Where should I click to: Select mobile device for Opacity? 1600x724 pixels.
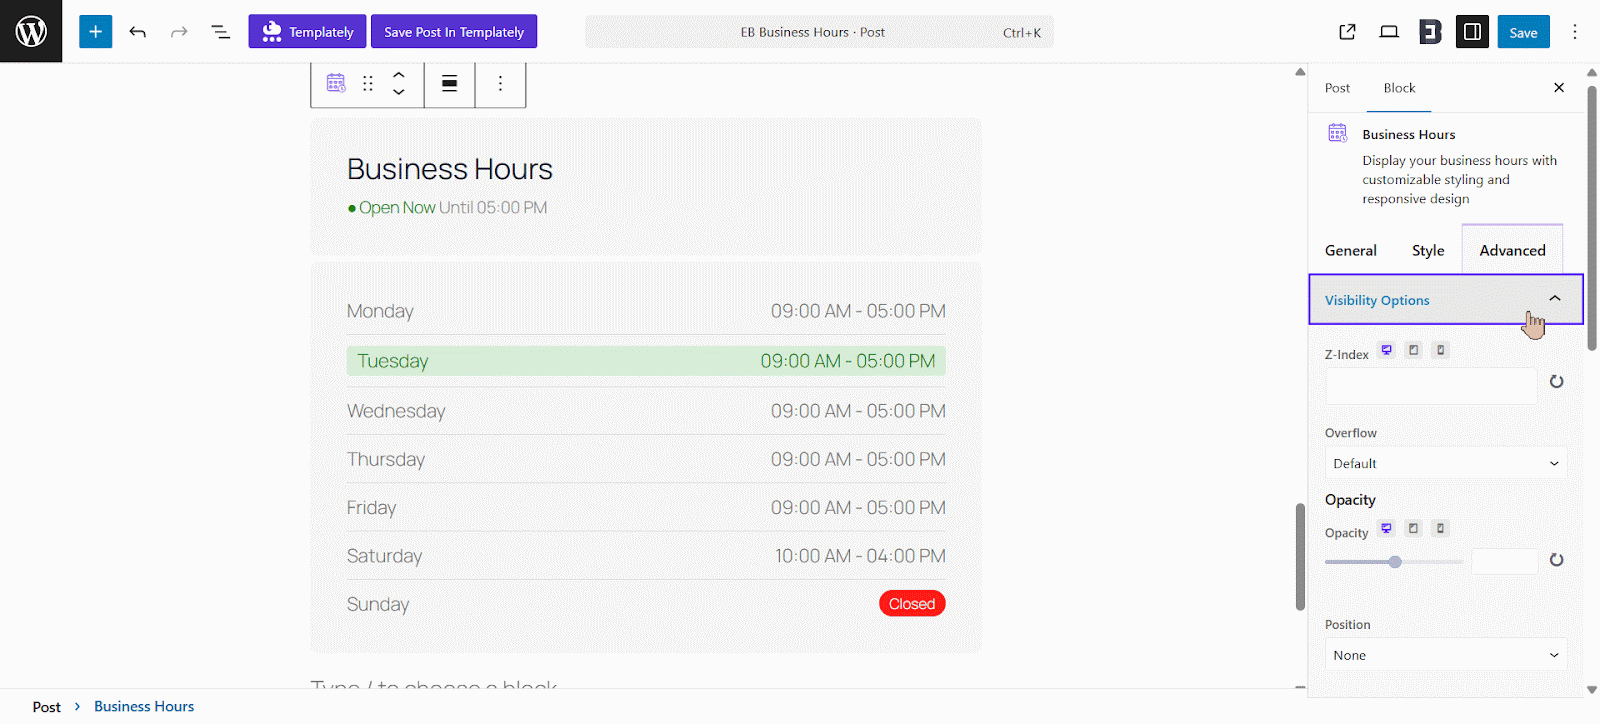(x=1440, y=528)
